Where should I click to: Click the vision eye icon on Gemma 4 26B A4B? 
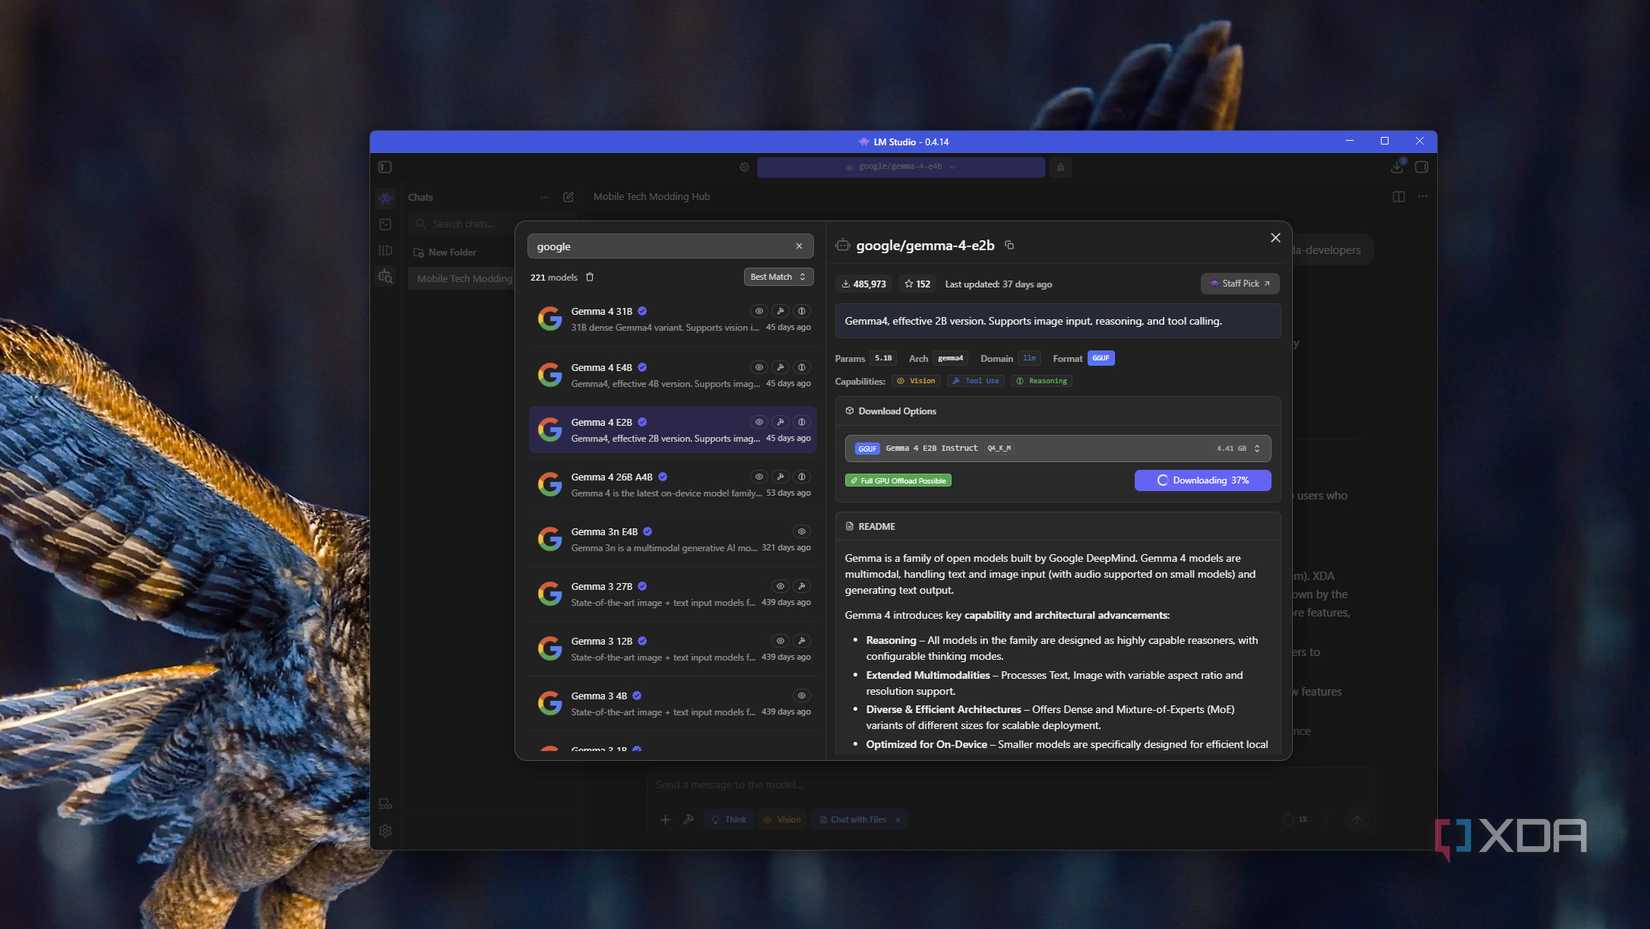759,477
